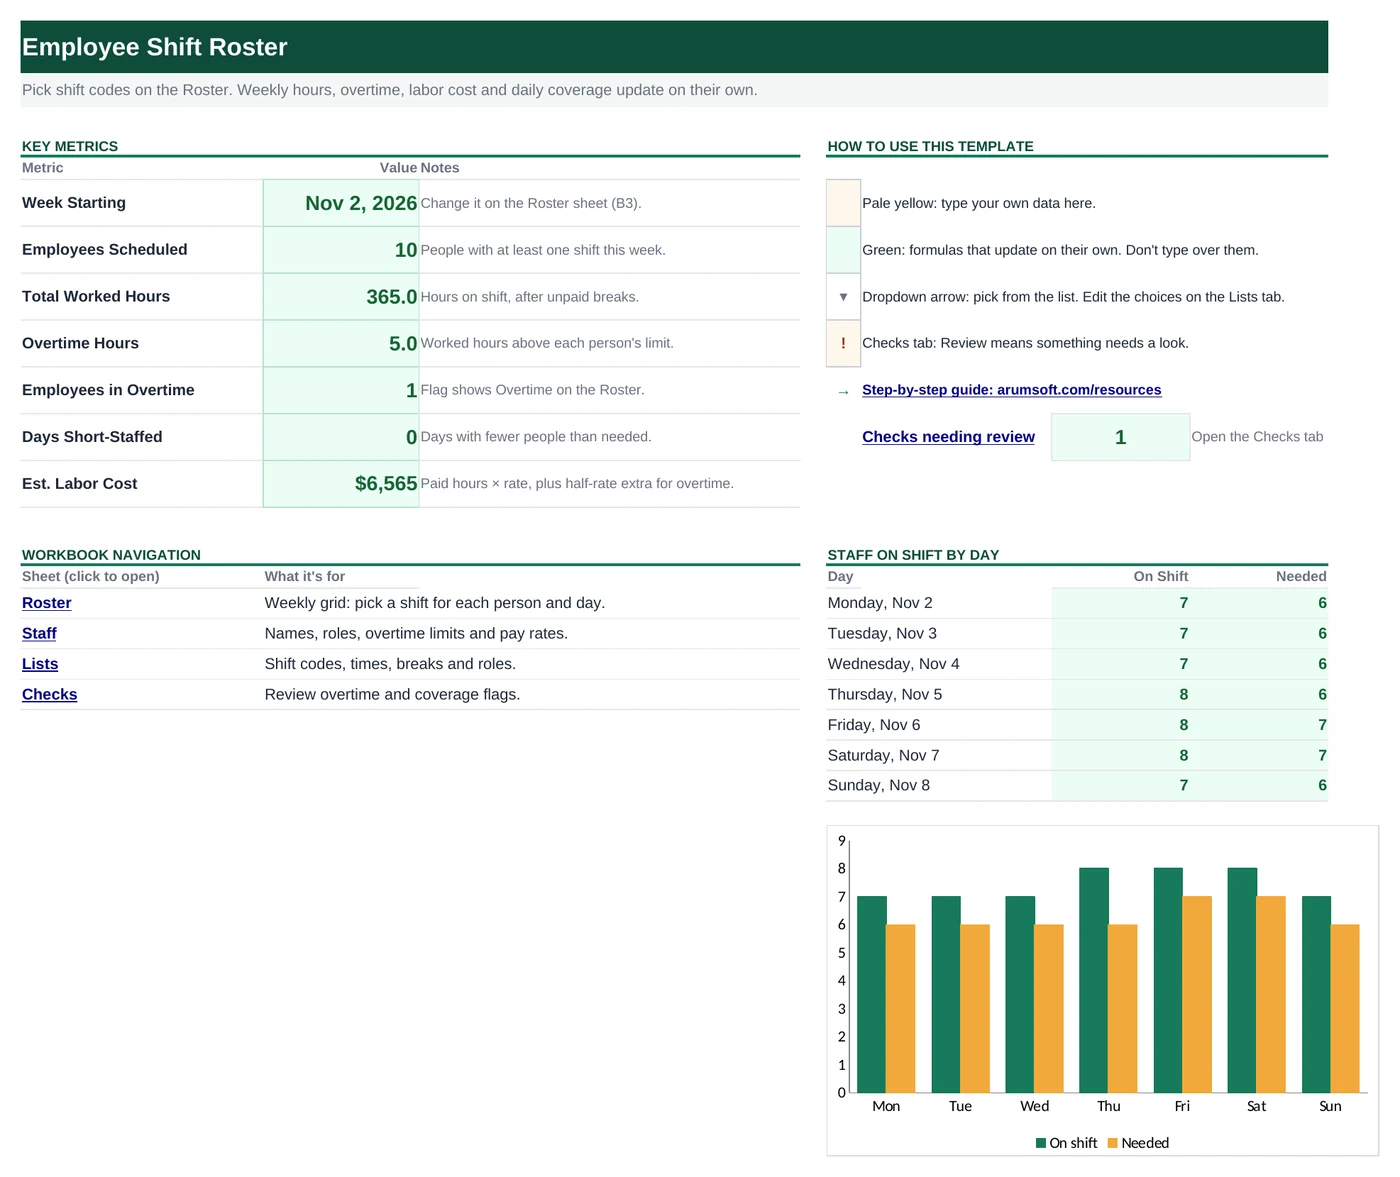Click the Days Short-Staffed value 0

(341, 437)
